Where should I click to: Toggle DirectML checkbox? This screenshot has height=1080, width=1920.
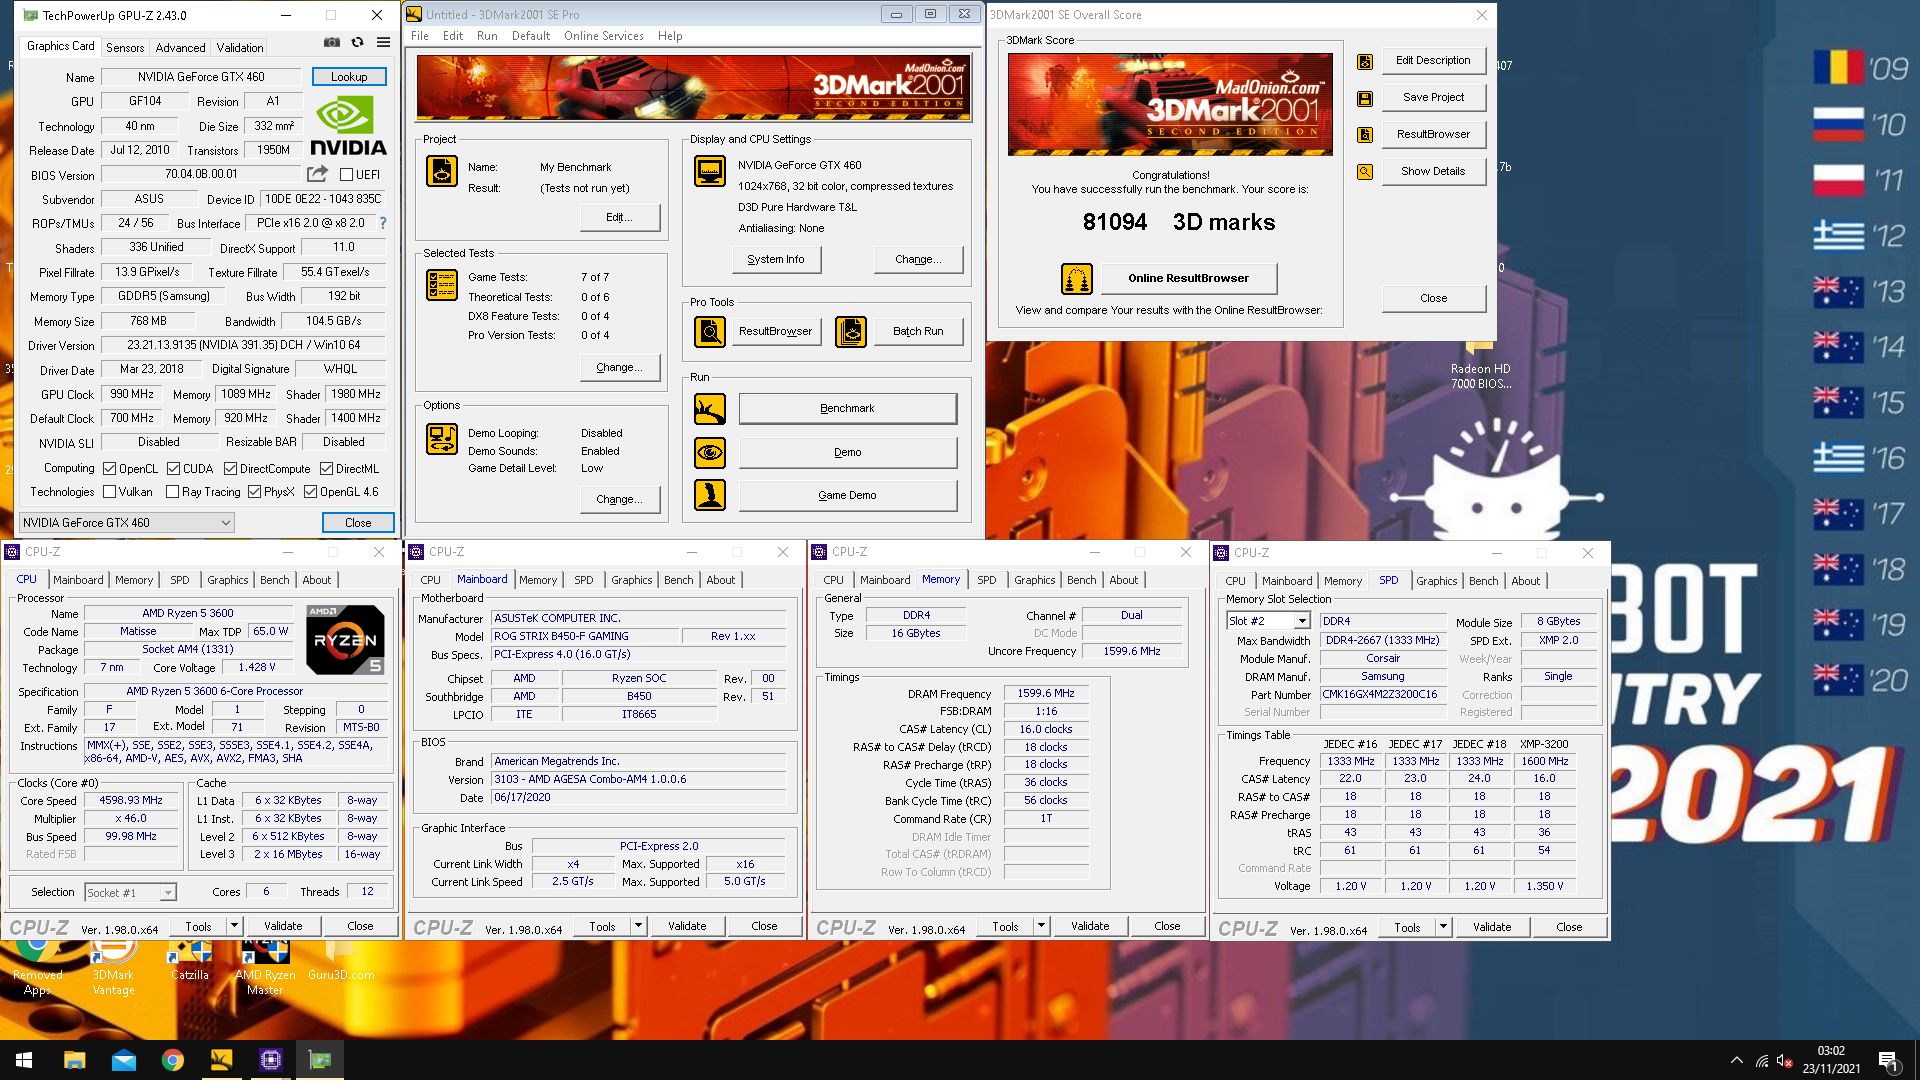tap(327, 468)
